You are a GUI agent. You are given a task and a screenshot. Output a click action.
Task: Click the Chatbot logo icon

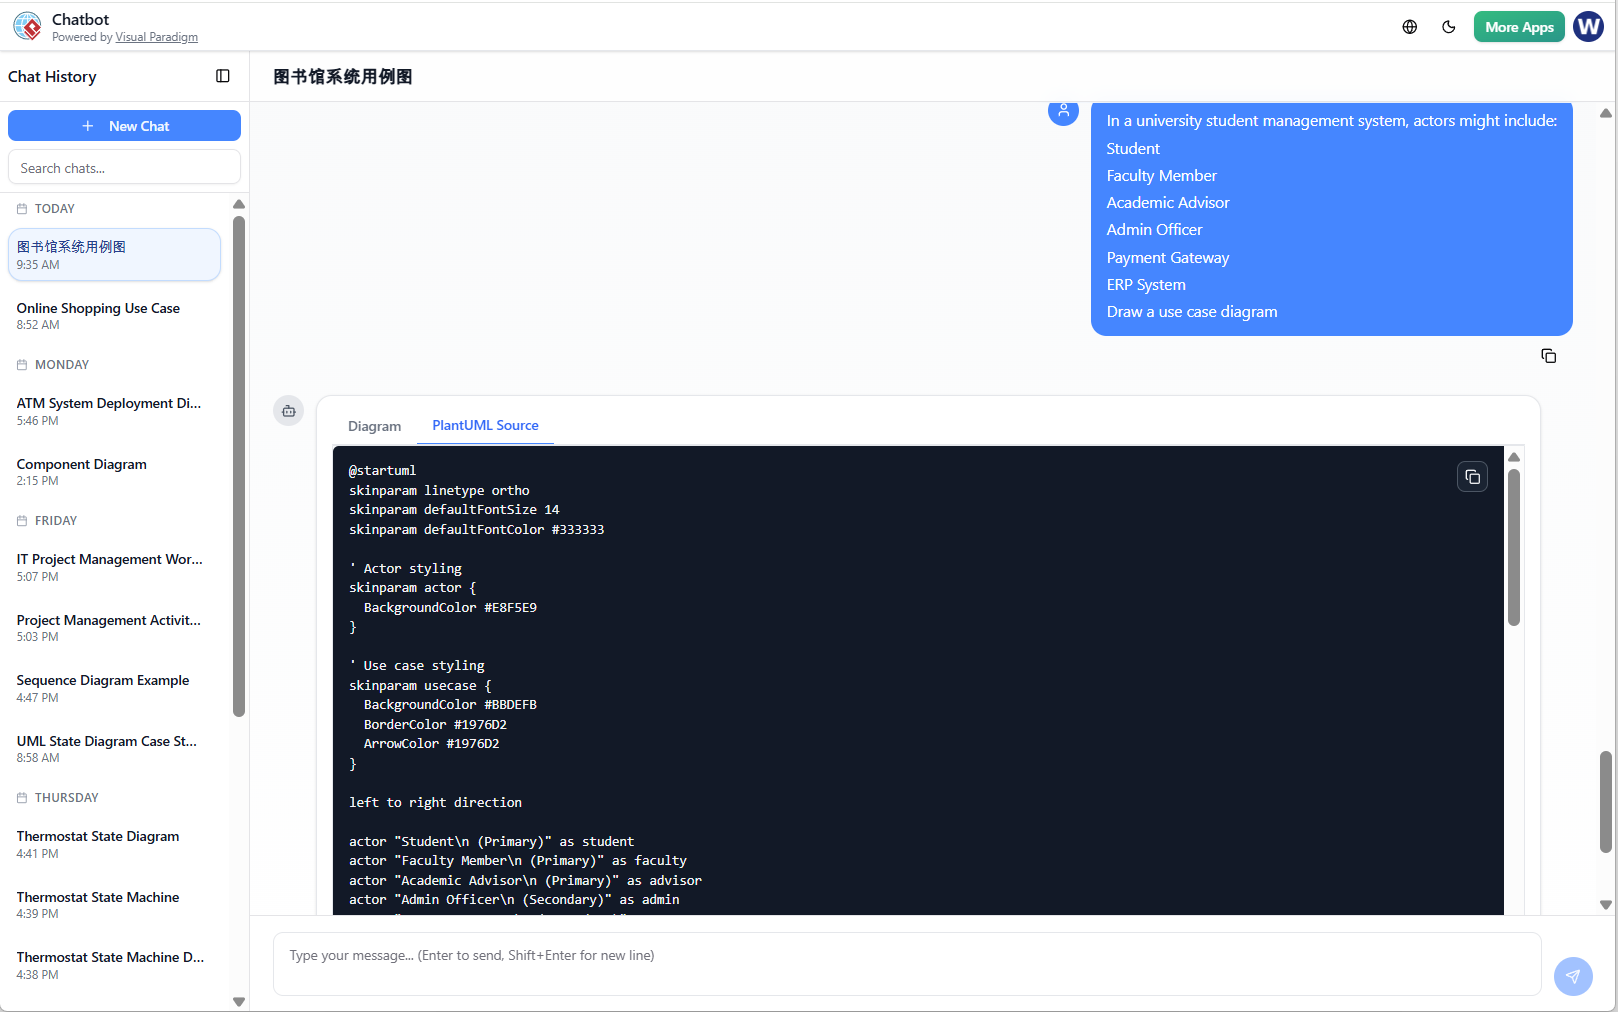(x=27, y=27)
